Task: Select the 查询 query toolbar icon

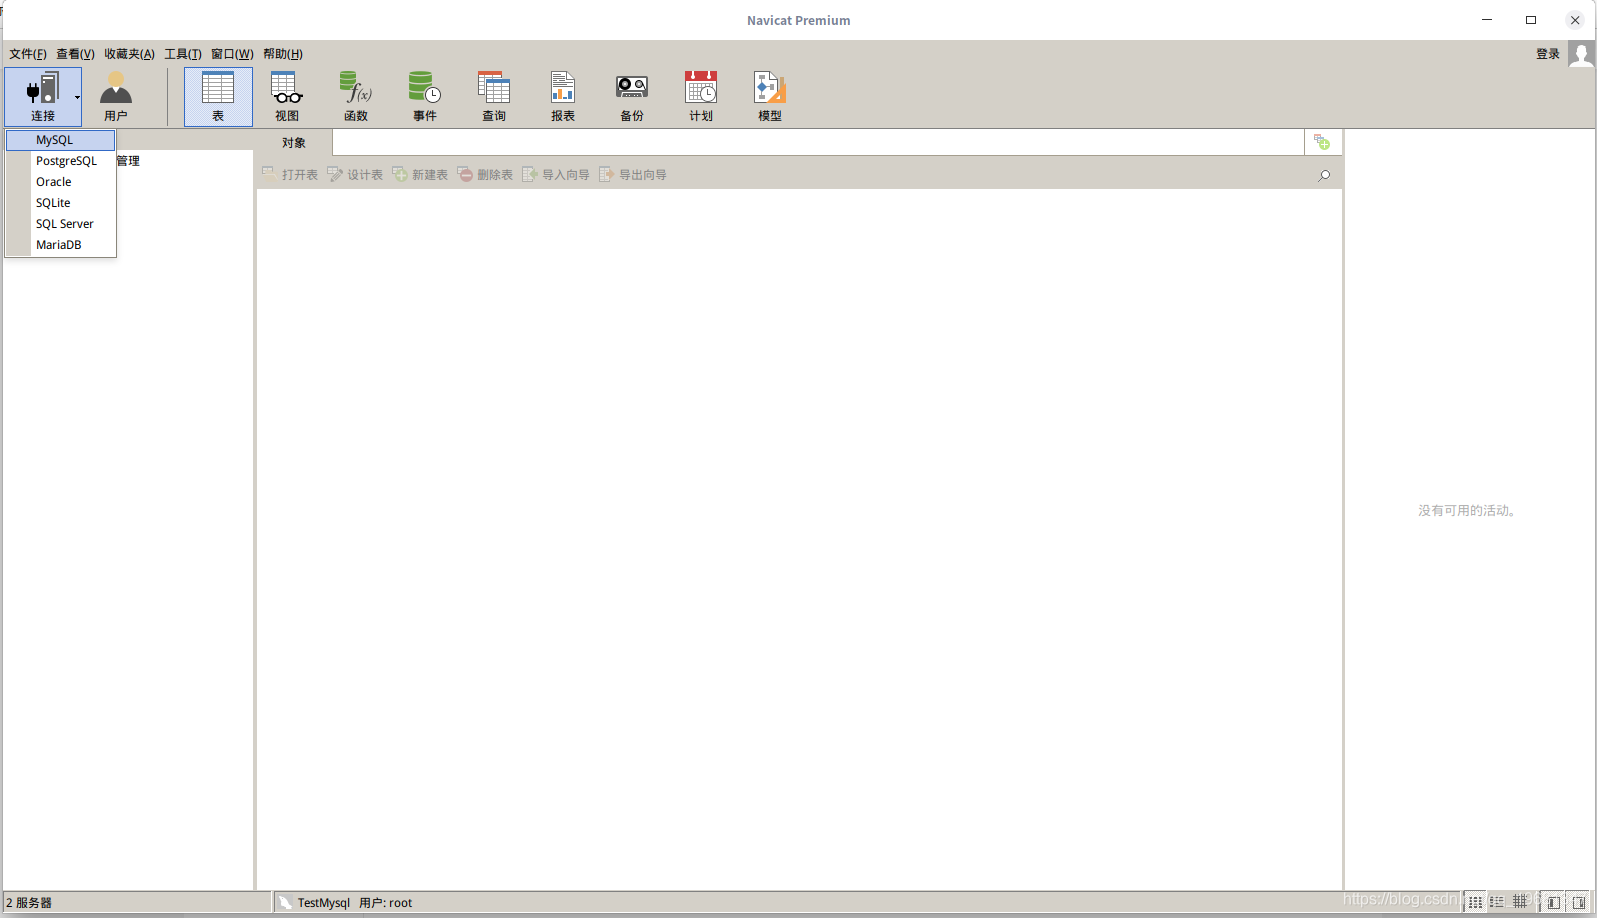Action: click(494, 96)
